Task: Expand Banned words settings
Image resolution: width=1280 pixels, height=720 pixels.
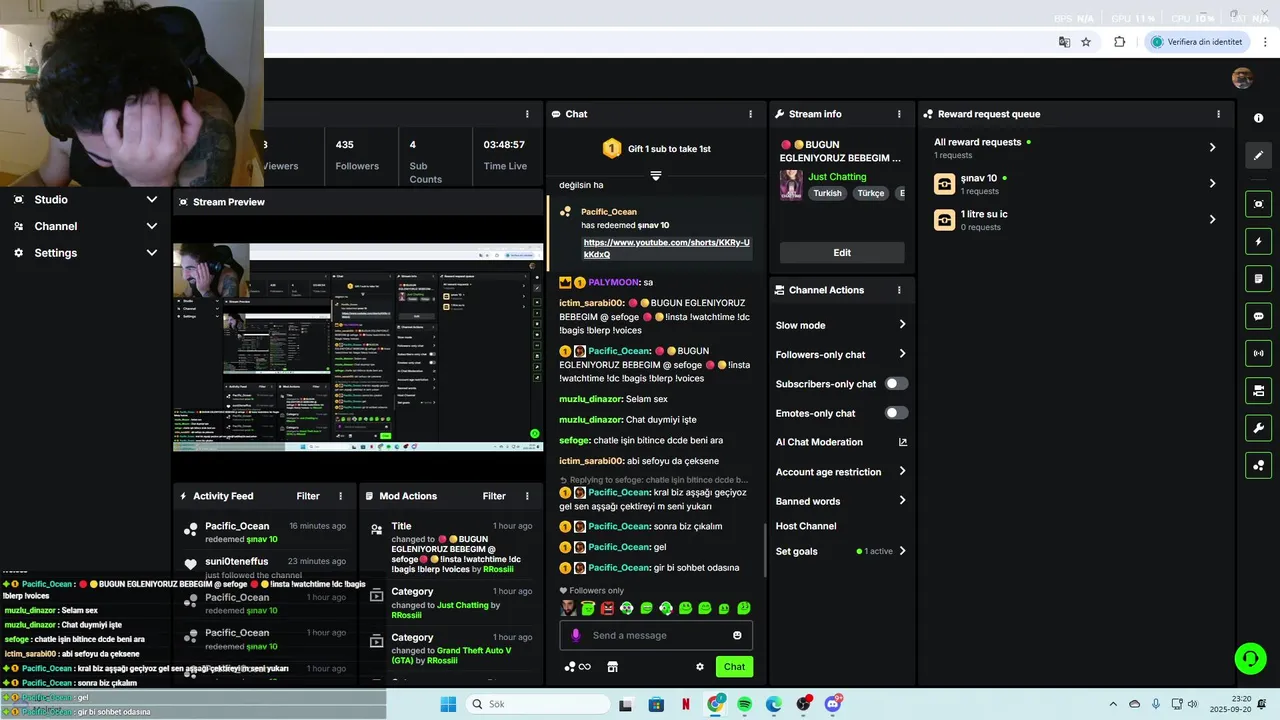Action: [902, 501]
